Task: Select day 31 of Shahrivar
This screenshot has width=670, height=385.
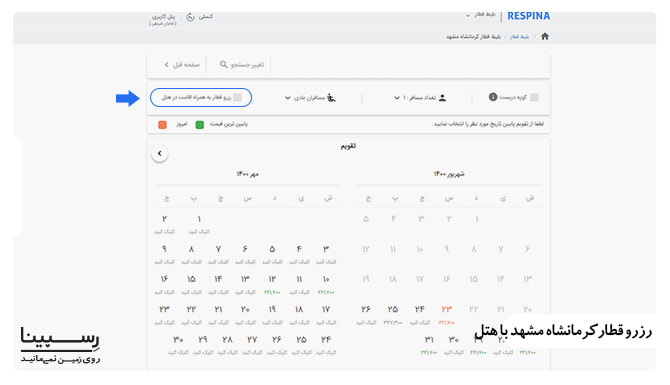Action: point(429,344)
